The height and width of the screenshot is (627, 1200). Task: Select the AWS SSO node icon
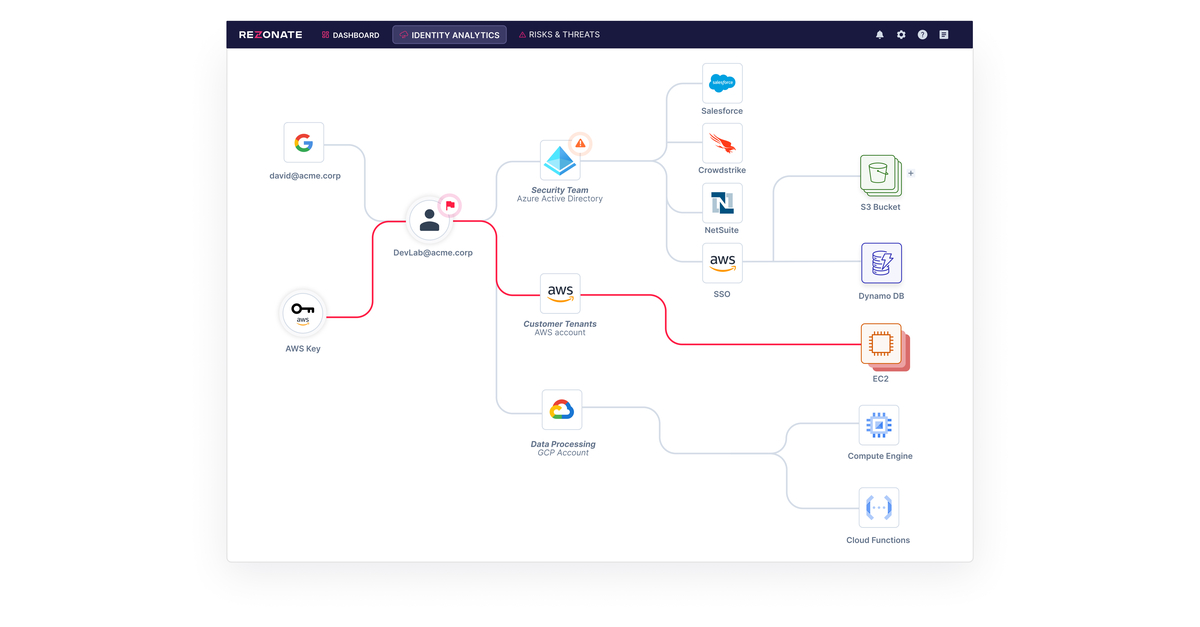(x=722, y=262)
